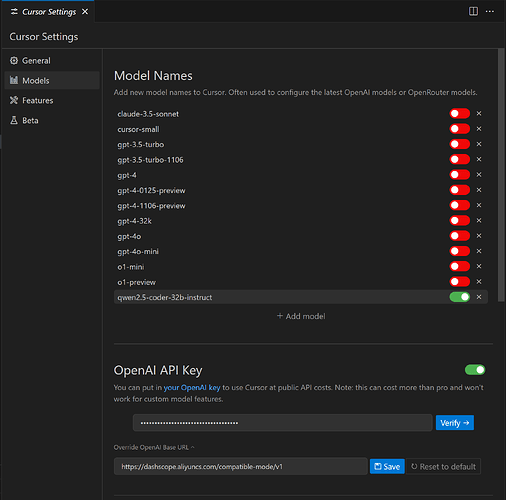506x500 pixels.
Task: Turn on the gpt-4 model toggle
Action: click(x=460, y=175)
